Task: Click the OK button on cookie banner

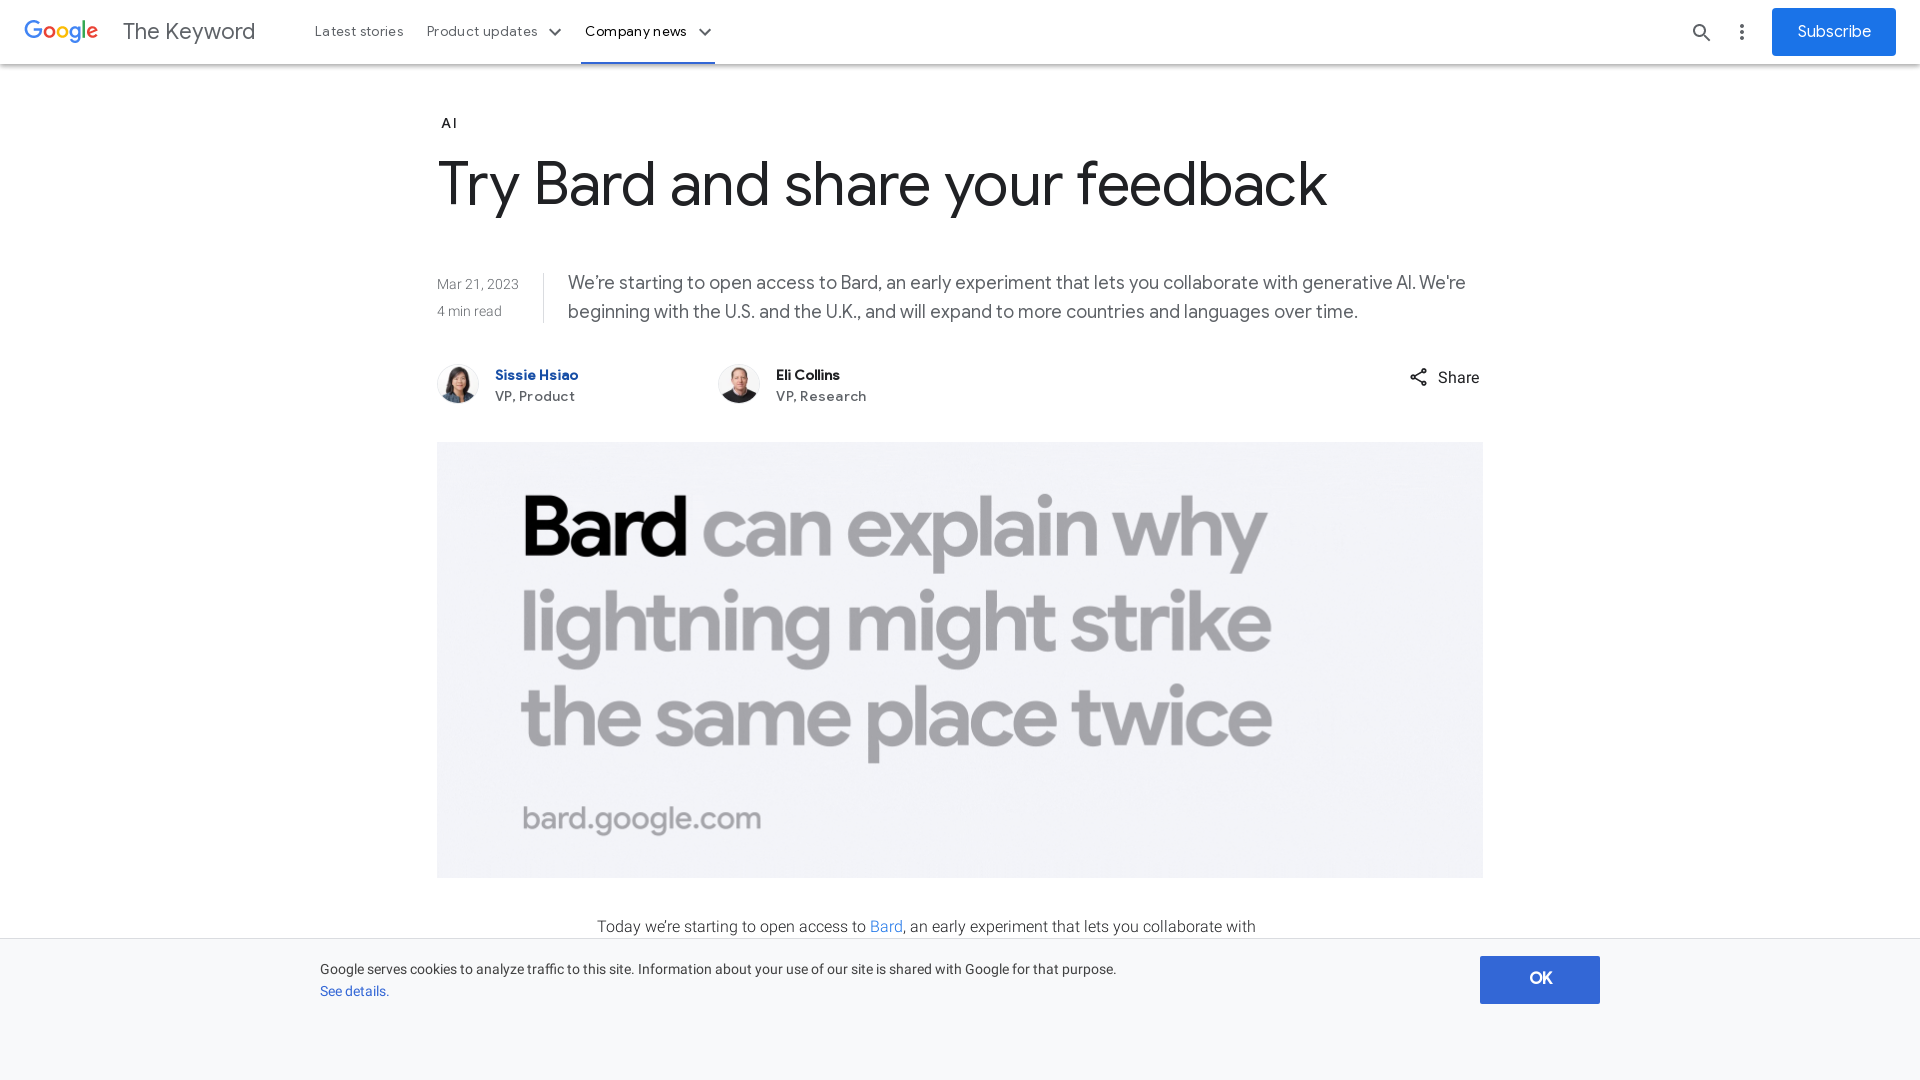Action: (1540, 980)
